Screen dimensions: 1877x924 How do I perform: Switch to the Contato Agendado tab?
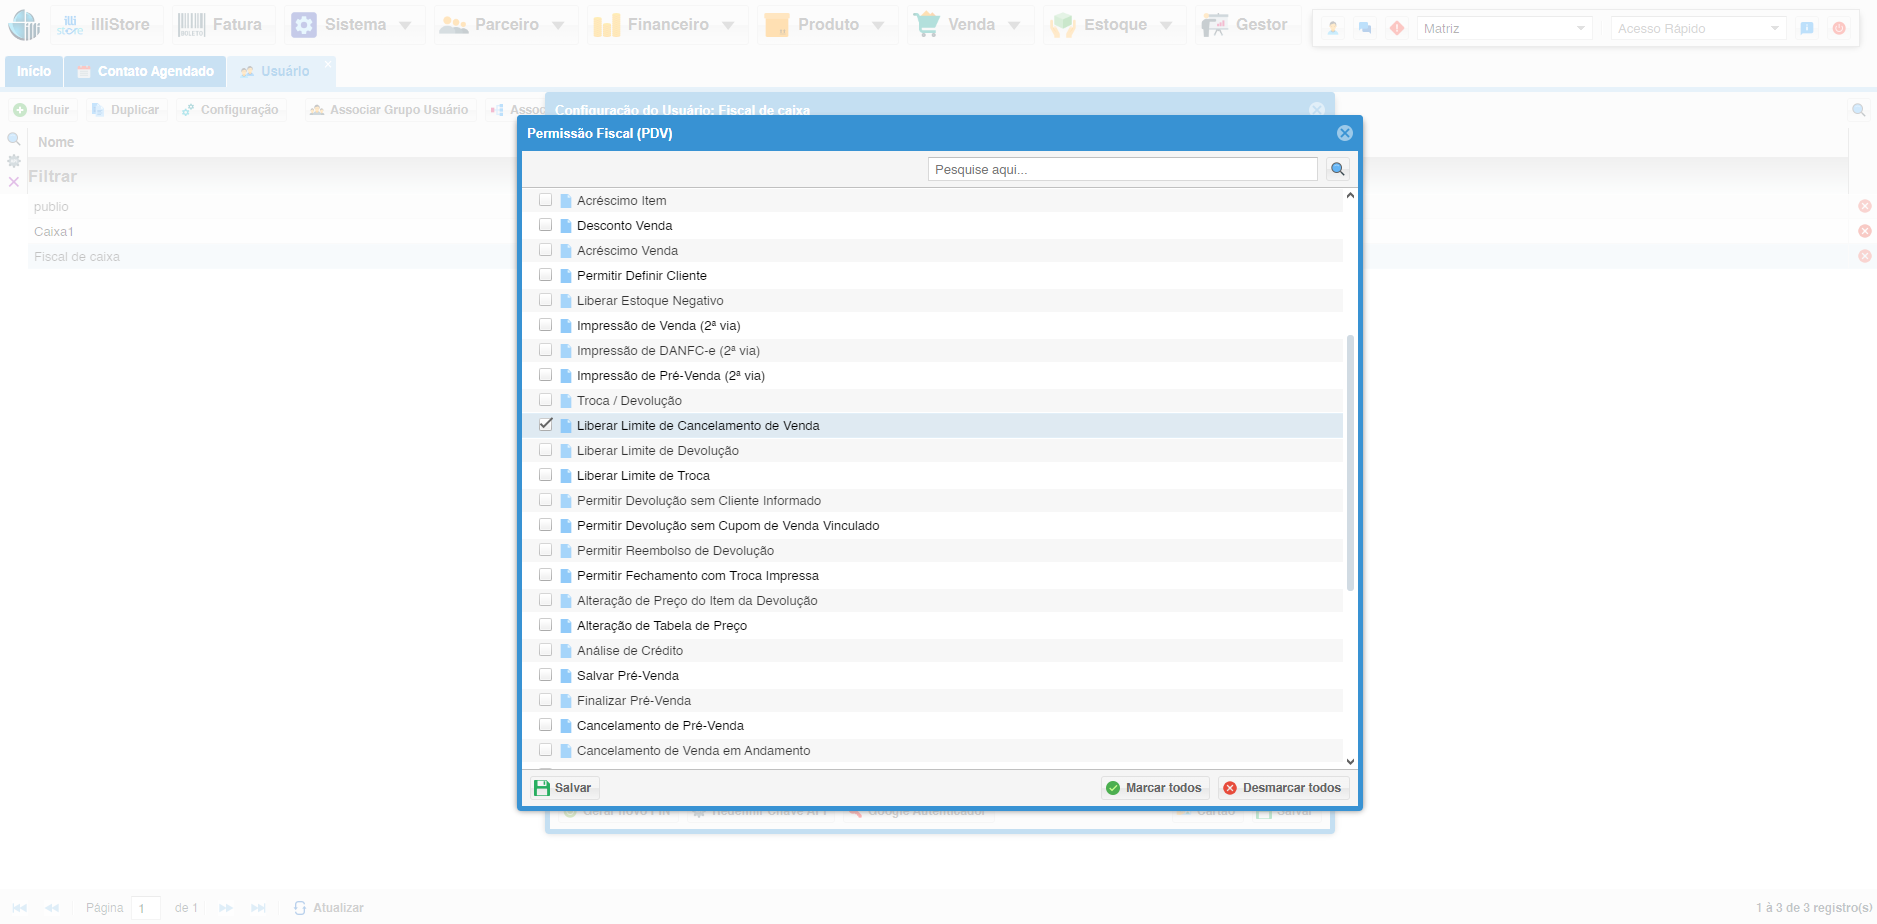(x=145, y=71)
